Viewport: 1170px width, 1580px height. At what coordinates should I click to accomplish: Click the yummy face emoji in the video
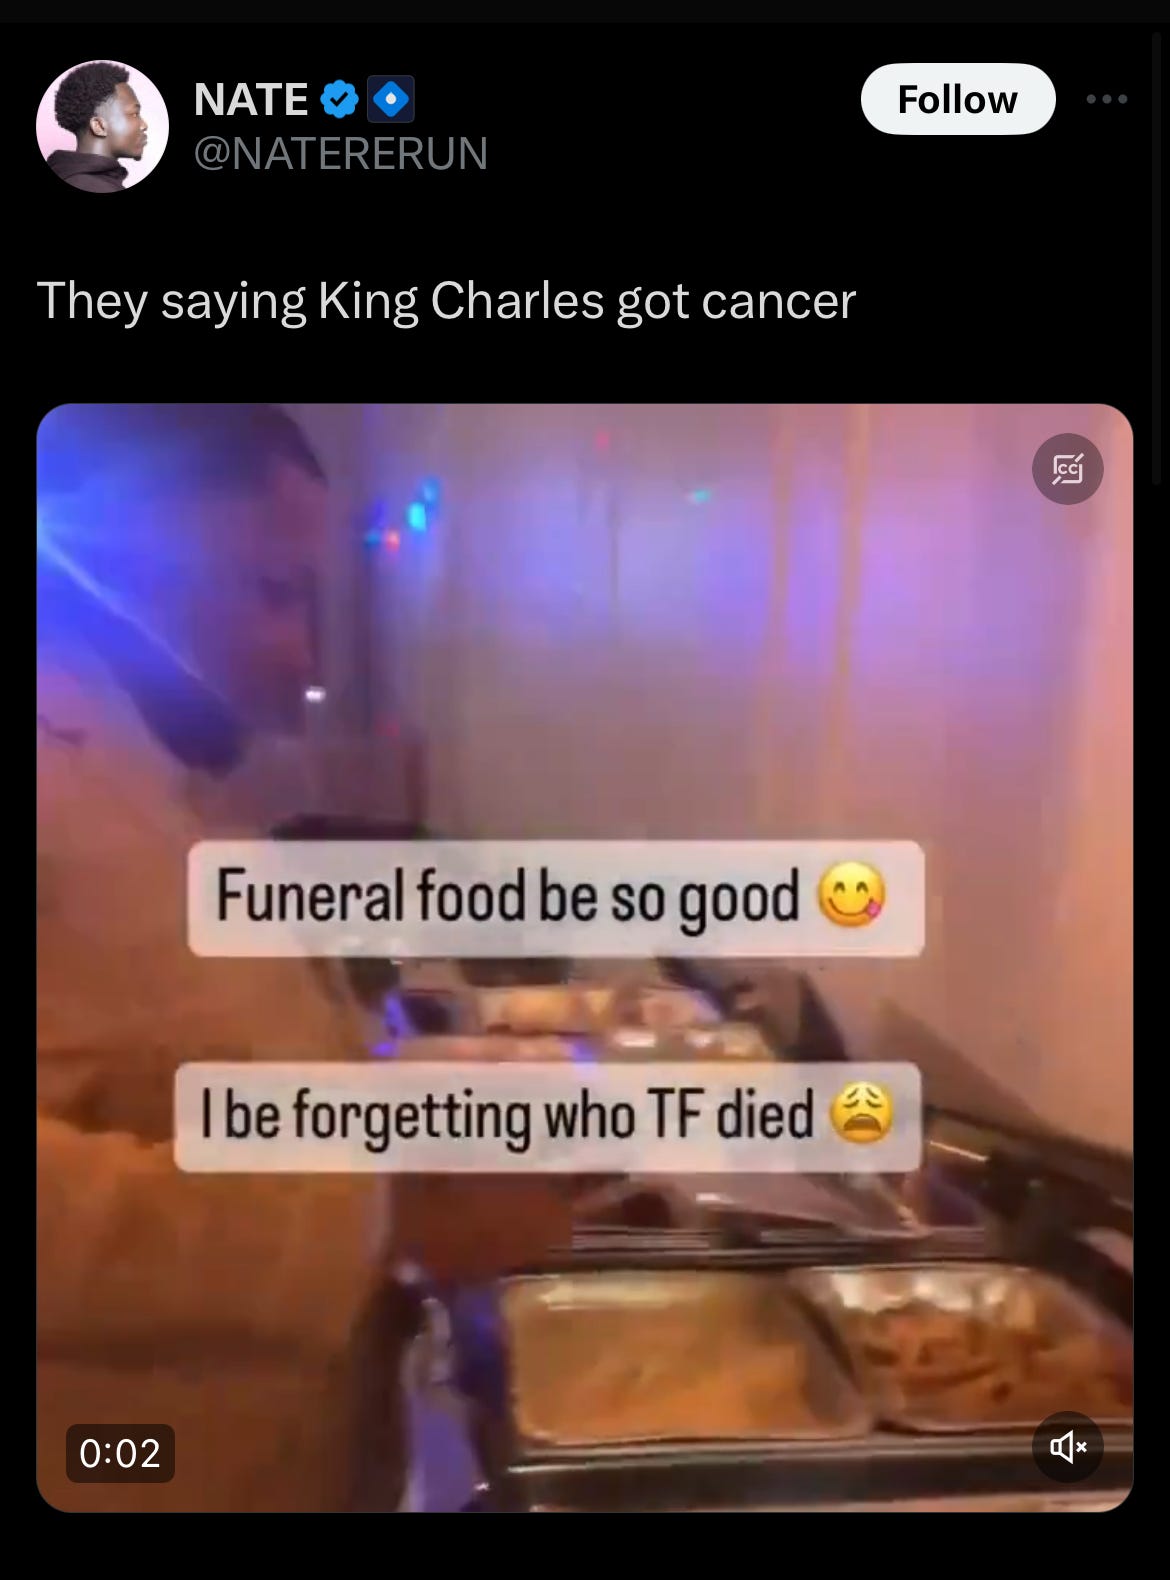click(851, 896)
